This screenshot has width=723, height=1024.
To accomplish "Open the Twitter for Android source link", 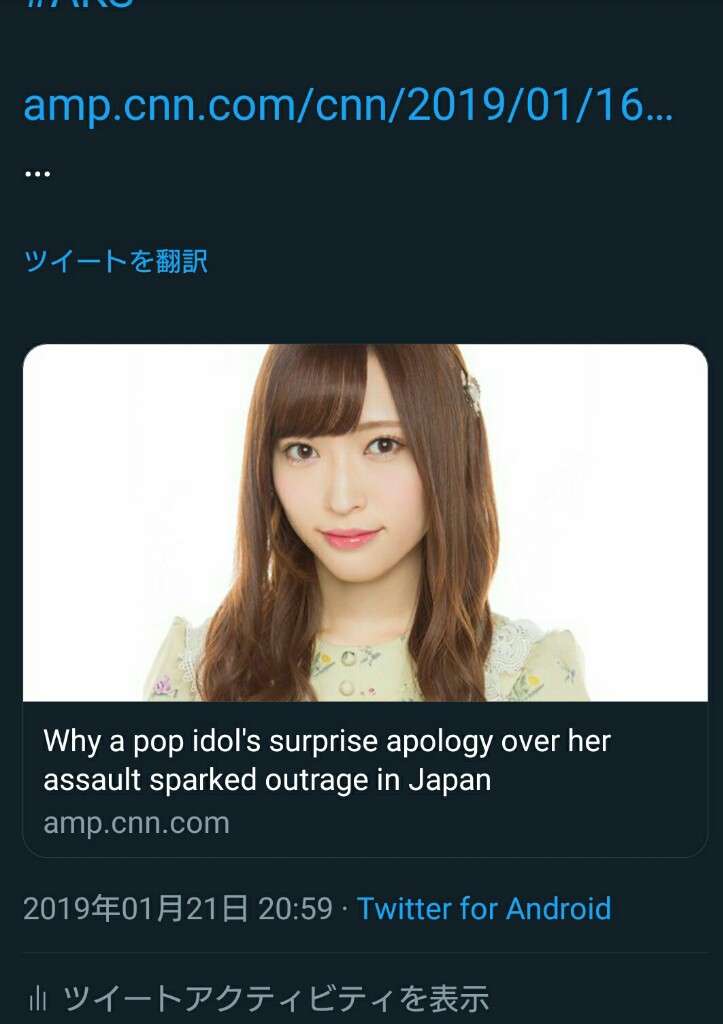I will coord(484,908).
